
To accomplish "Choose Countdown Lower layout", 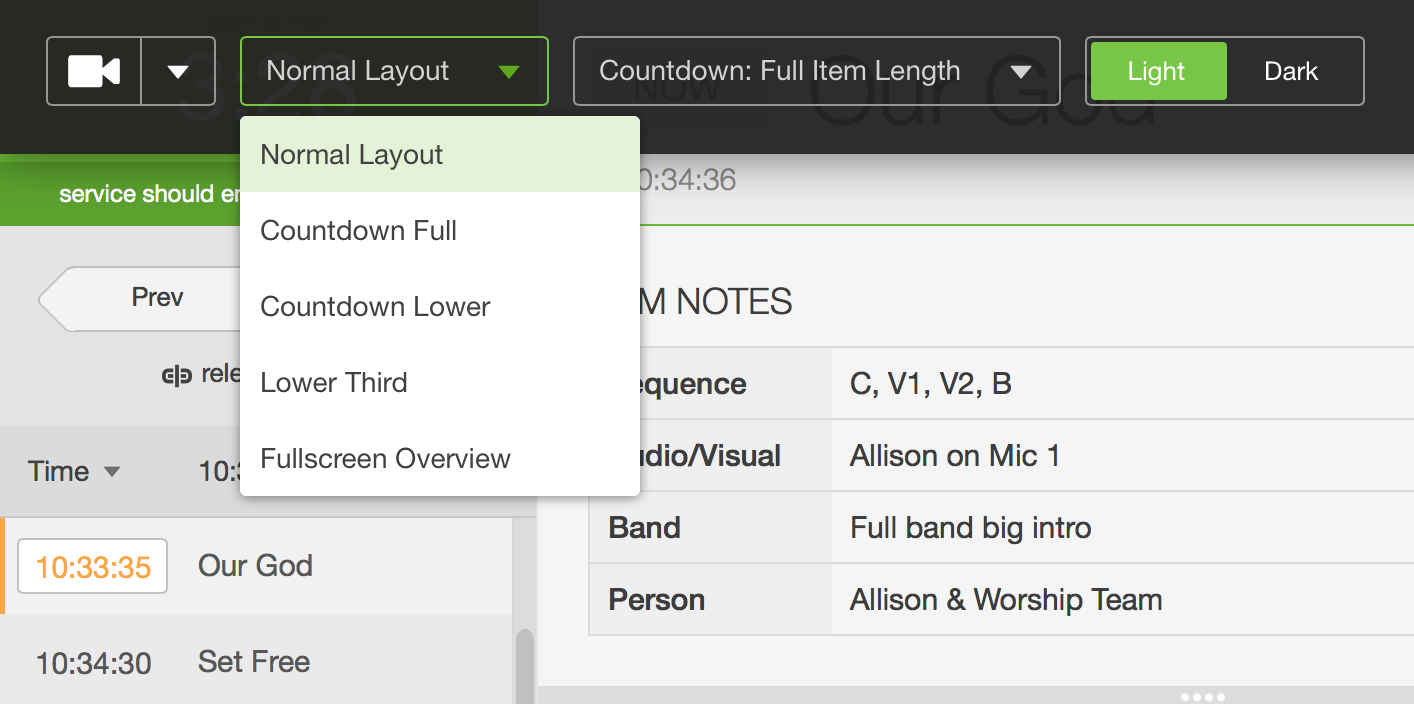I will [x=374, y=306].
